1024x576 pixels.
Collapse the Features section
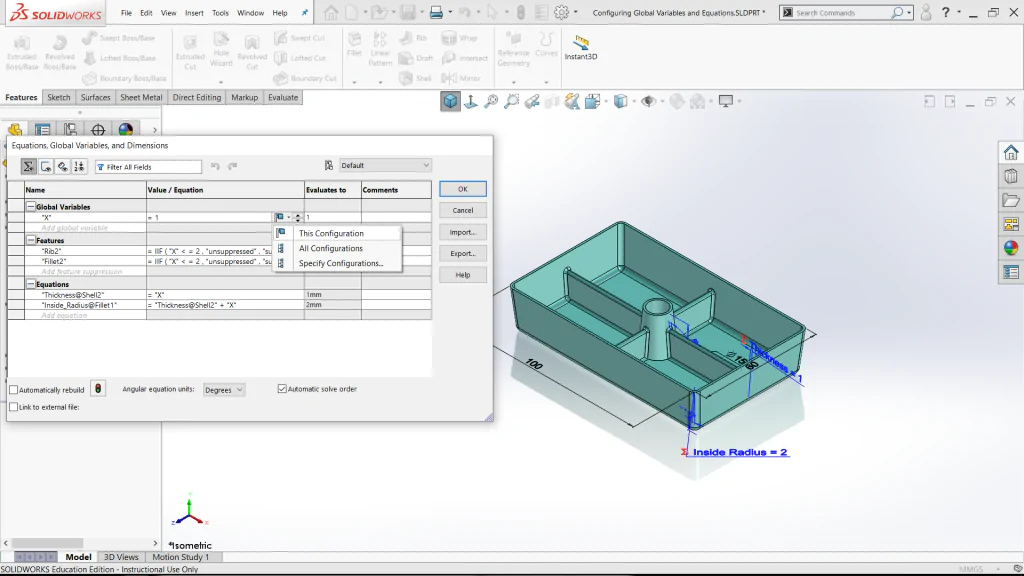[31, 240]
